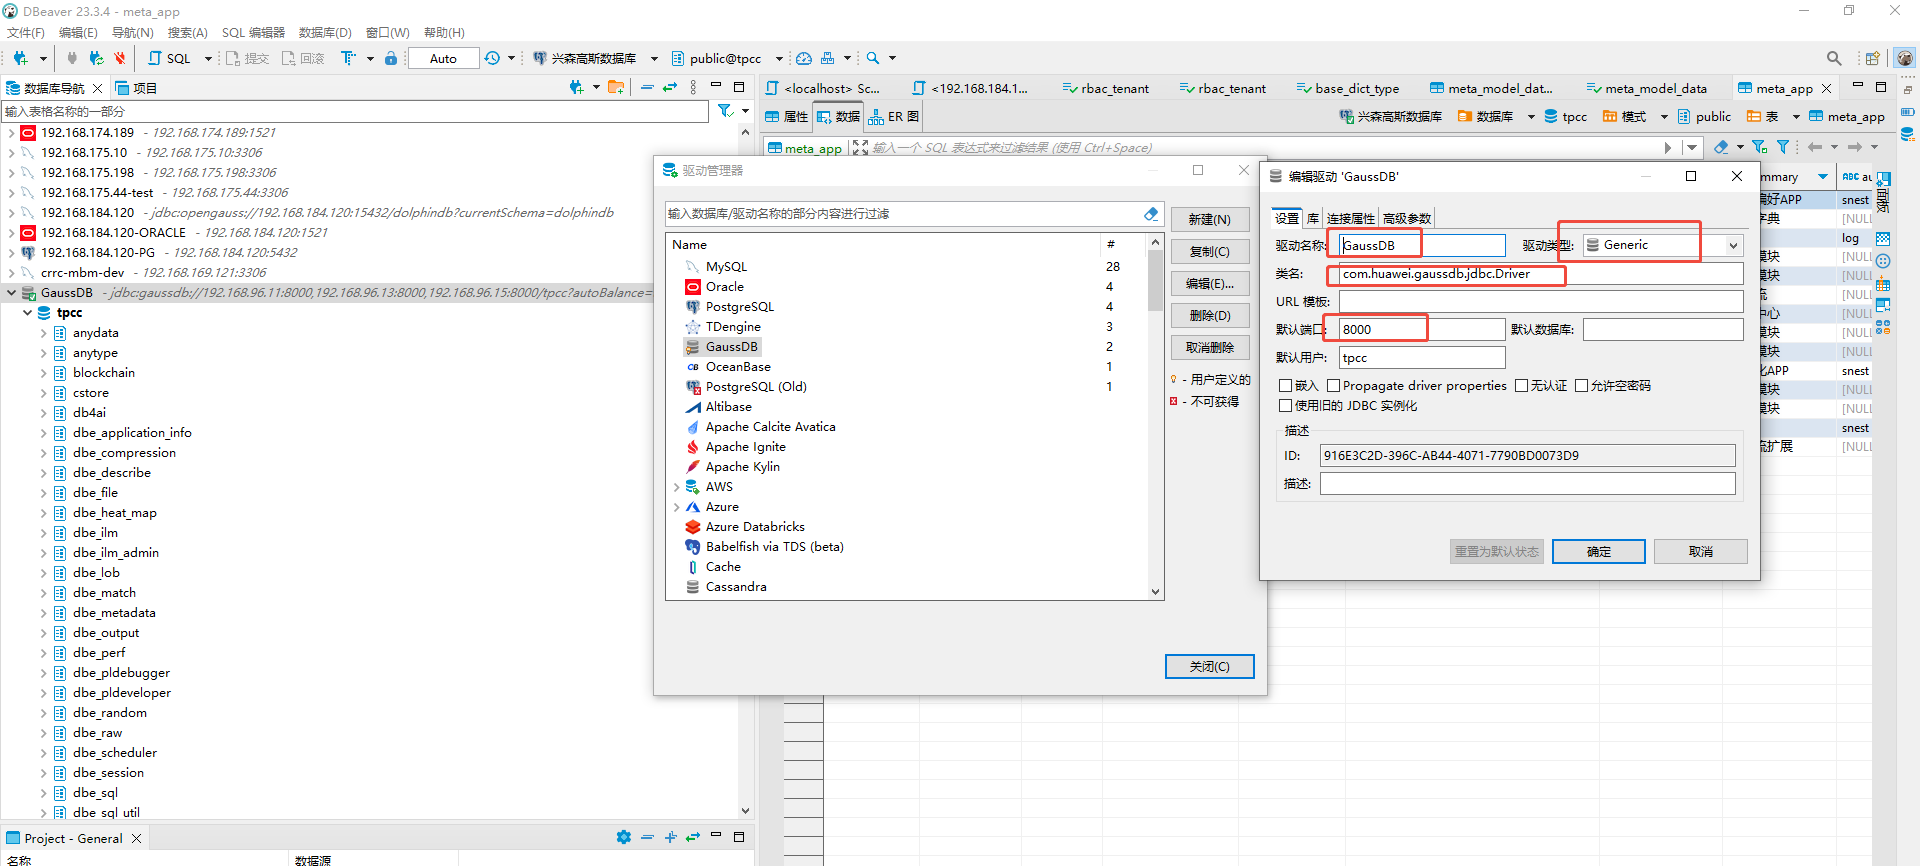Viewport: 1920px width, 866px height.
Task: Click the transaction lock icon
Action: click(391, 58)
